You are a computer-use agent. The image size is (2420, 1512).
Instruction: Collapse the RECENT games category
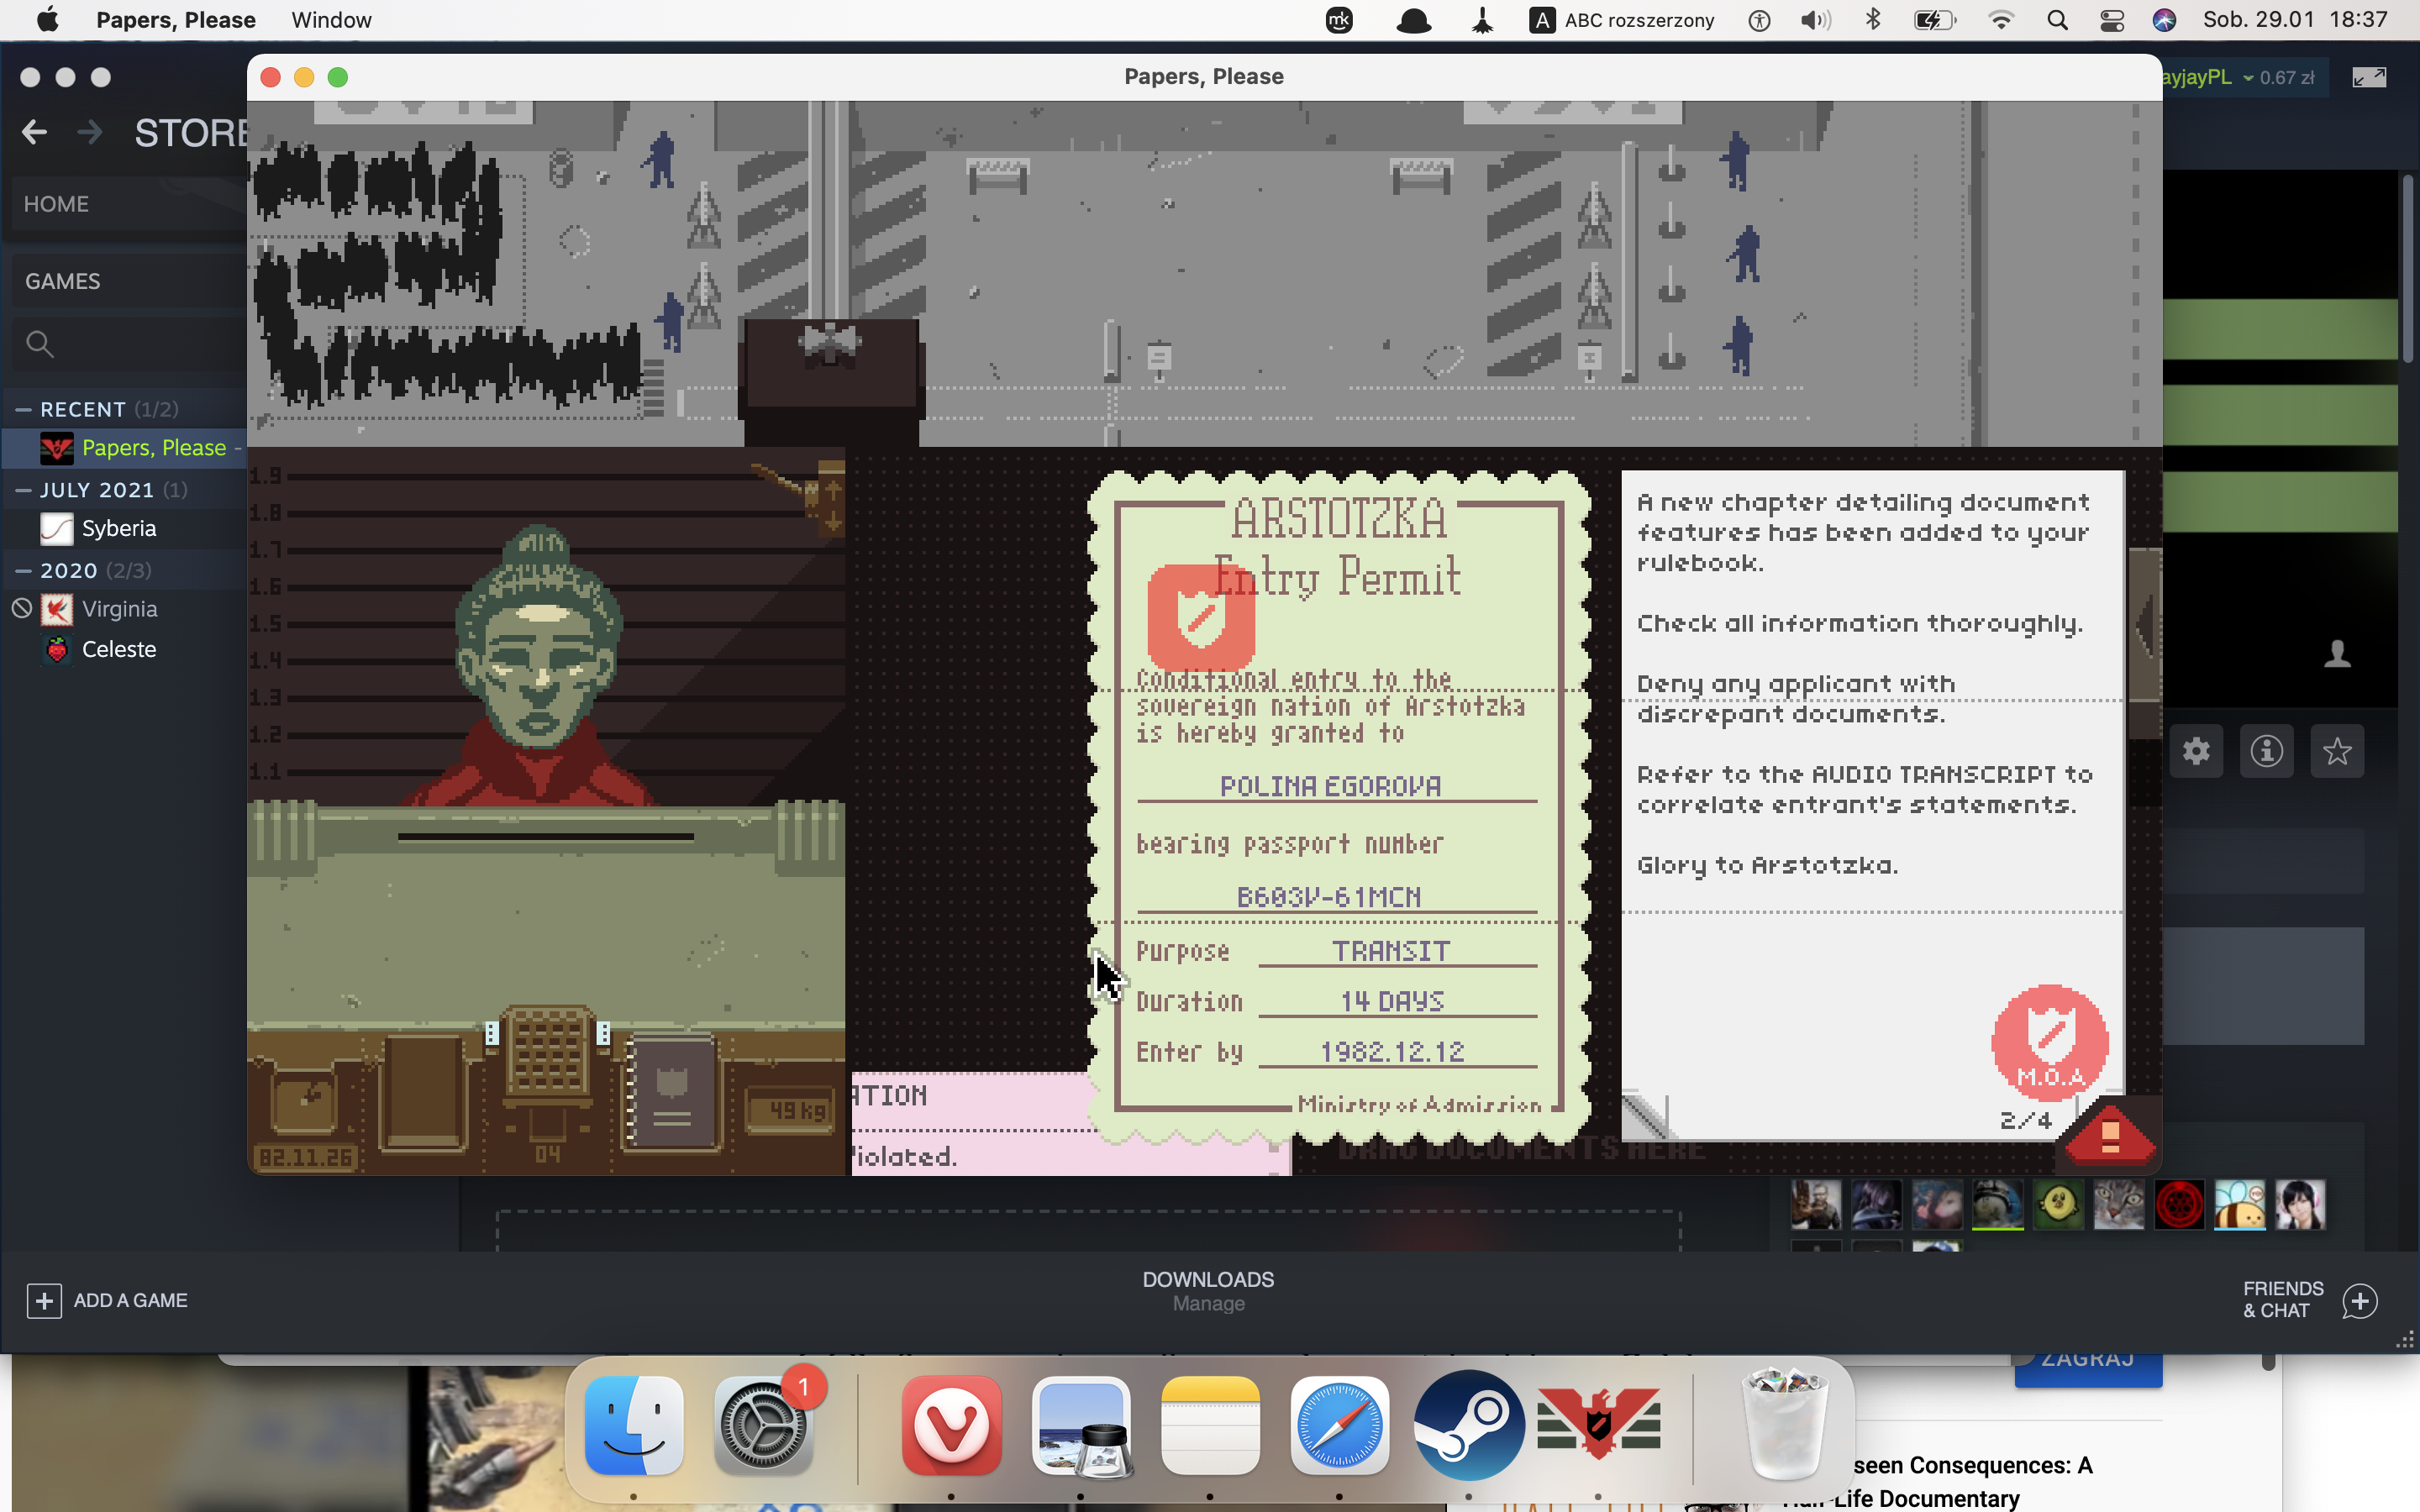(x=24, y=409)
